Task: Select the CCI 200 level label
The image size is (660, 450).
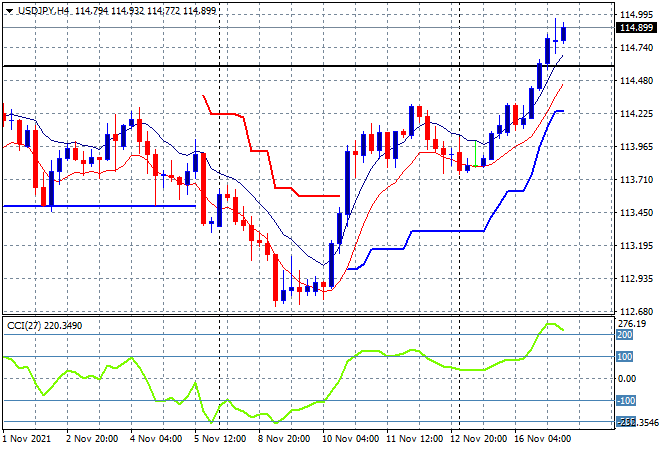Action: point(625,335)
